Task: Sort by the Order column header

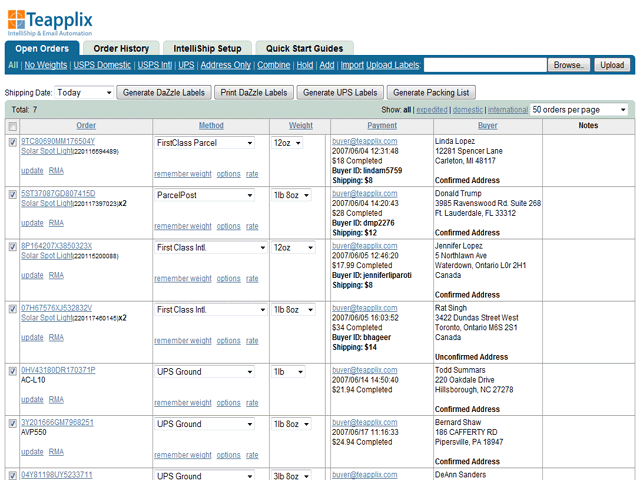Action: click(x=86, y=126)
